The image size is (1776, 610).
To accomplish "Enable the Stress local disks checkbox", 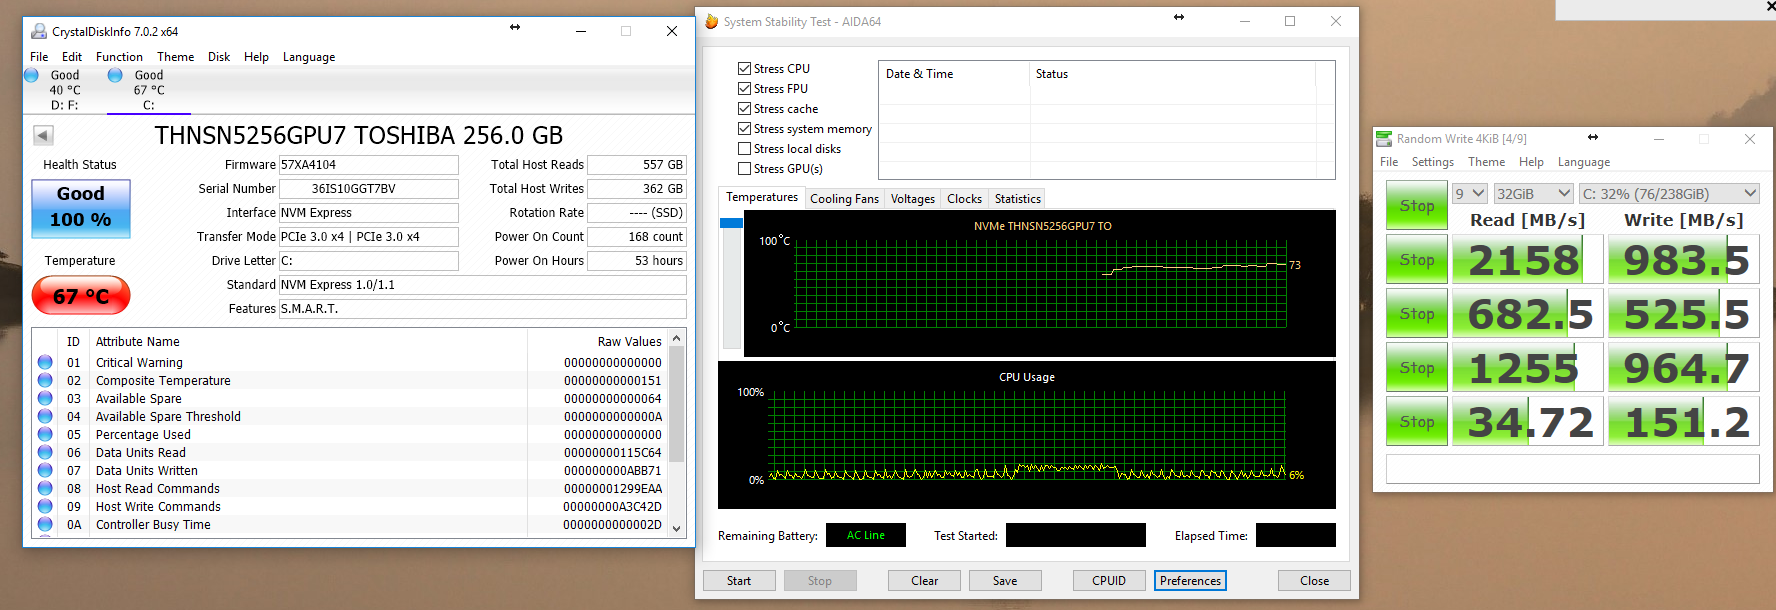I will click(x=744, y=148).
